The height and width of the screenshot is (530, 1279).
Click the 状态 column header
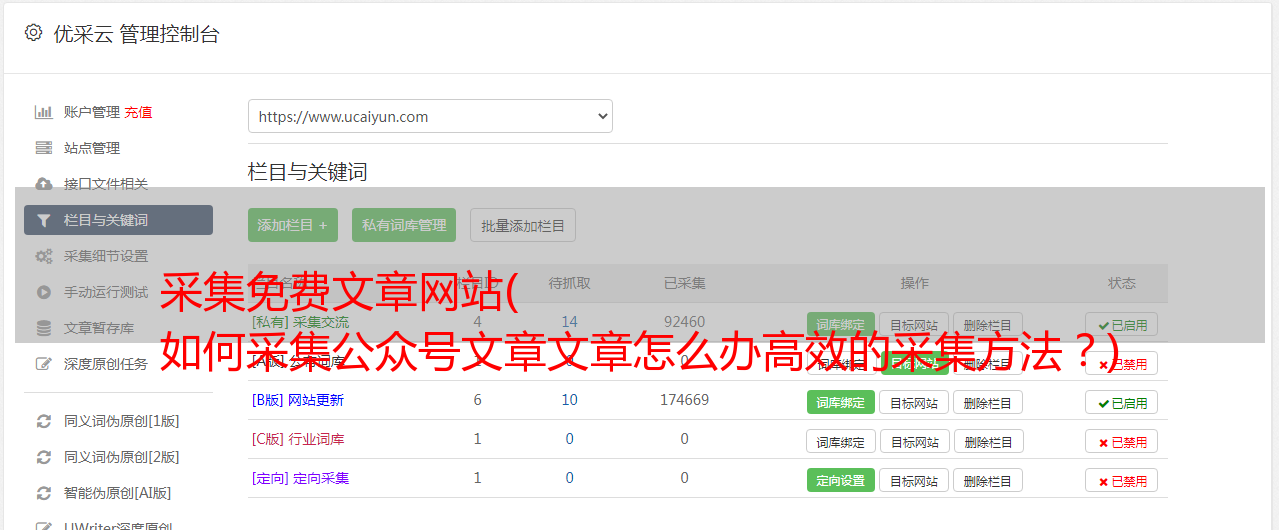(x=1122, y=283)
